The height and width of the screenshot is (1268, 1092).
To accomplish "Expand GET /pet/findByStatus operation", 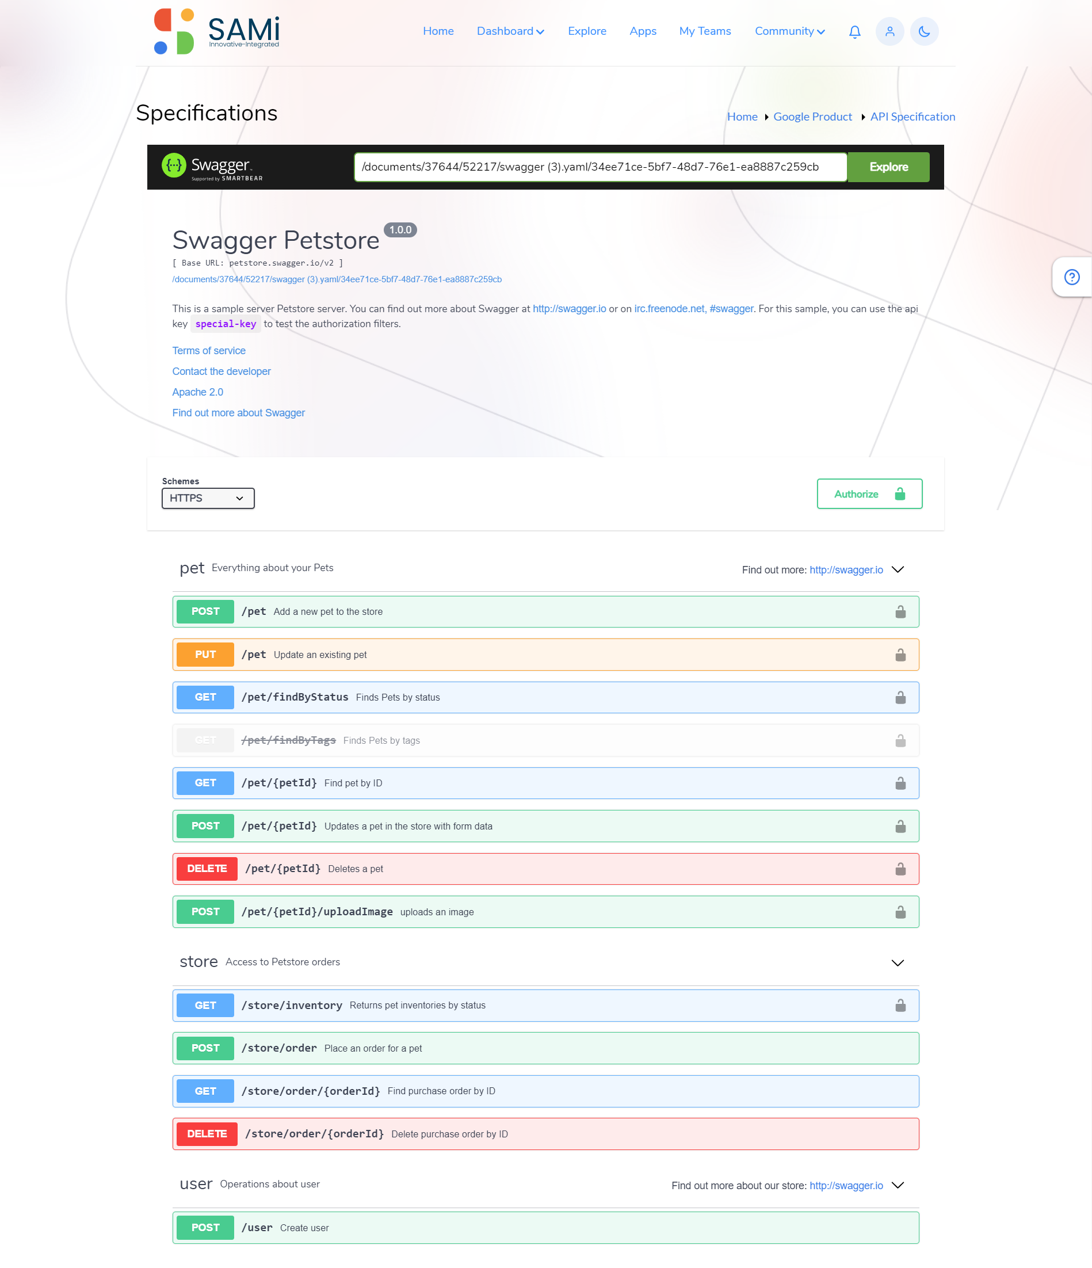I will (x=545, y=698).
